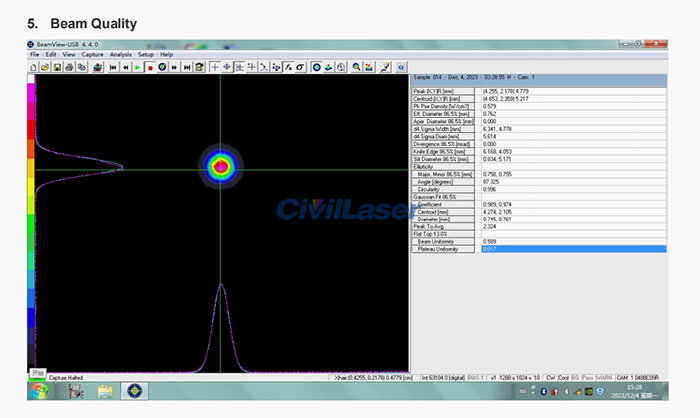Click the Open file folder icon
The height and width of the screenshot is (418, 700).
[x=45, y=67]
